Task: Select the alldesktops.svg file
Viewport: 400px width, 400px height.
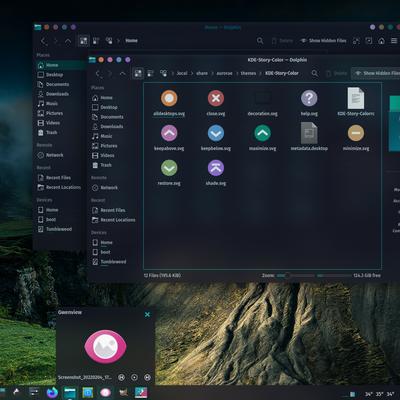Action: pos(169,103)
